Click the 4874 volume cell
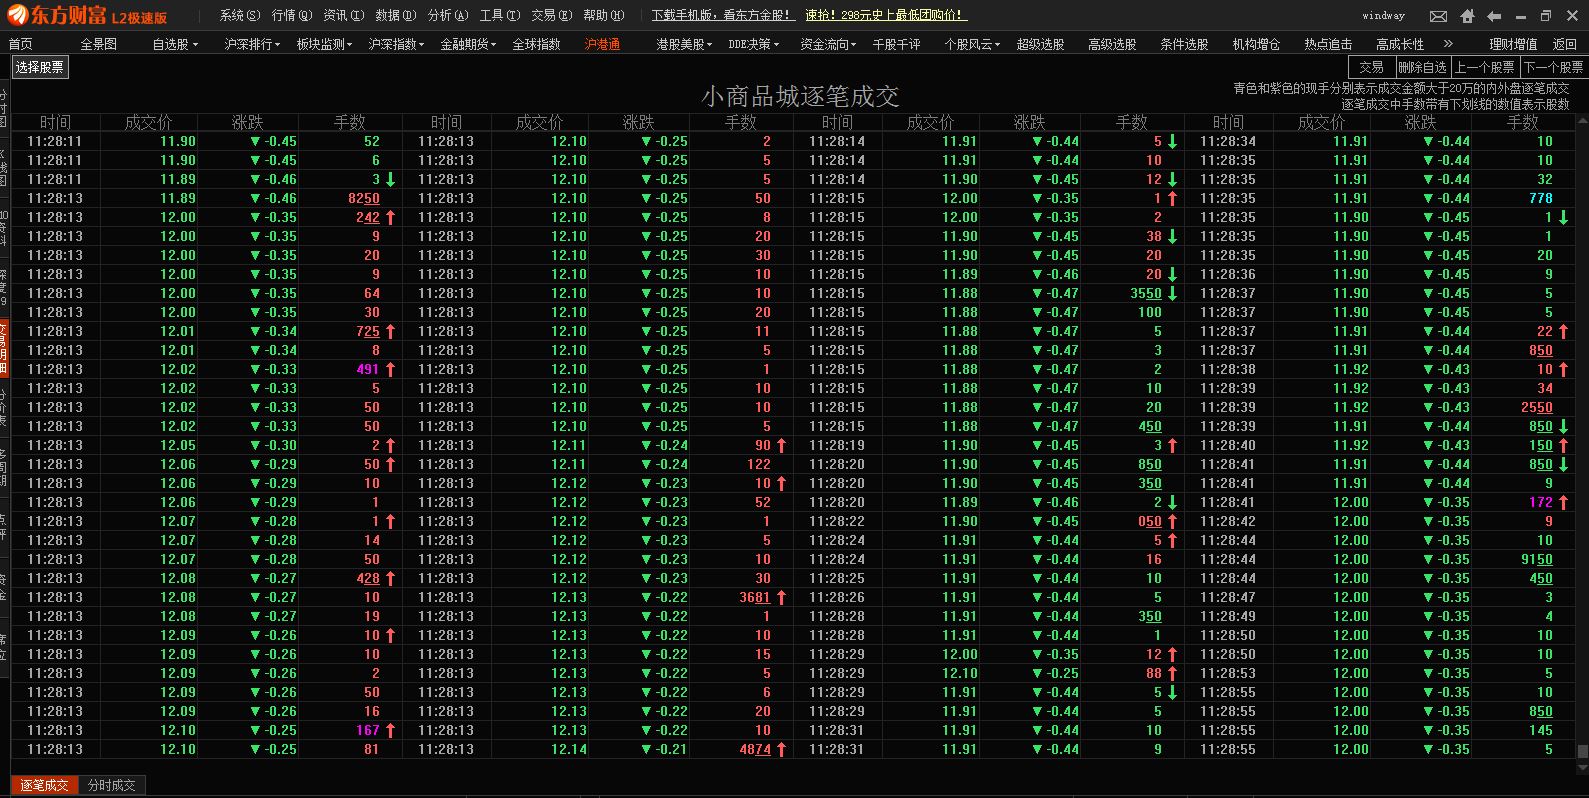The image size is (1589, 798). pos(755,749)
